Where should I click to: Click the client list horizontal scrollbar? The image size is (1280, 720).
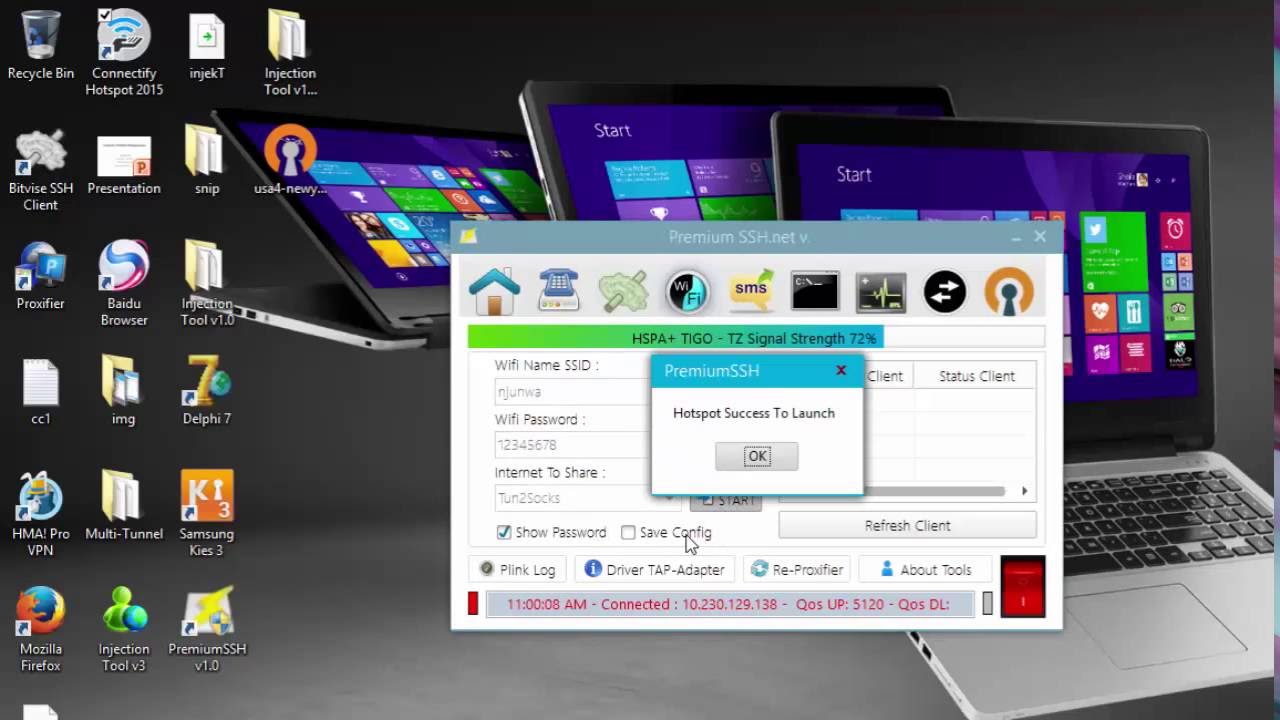tap(932, 491)
